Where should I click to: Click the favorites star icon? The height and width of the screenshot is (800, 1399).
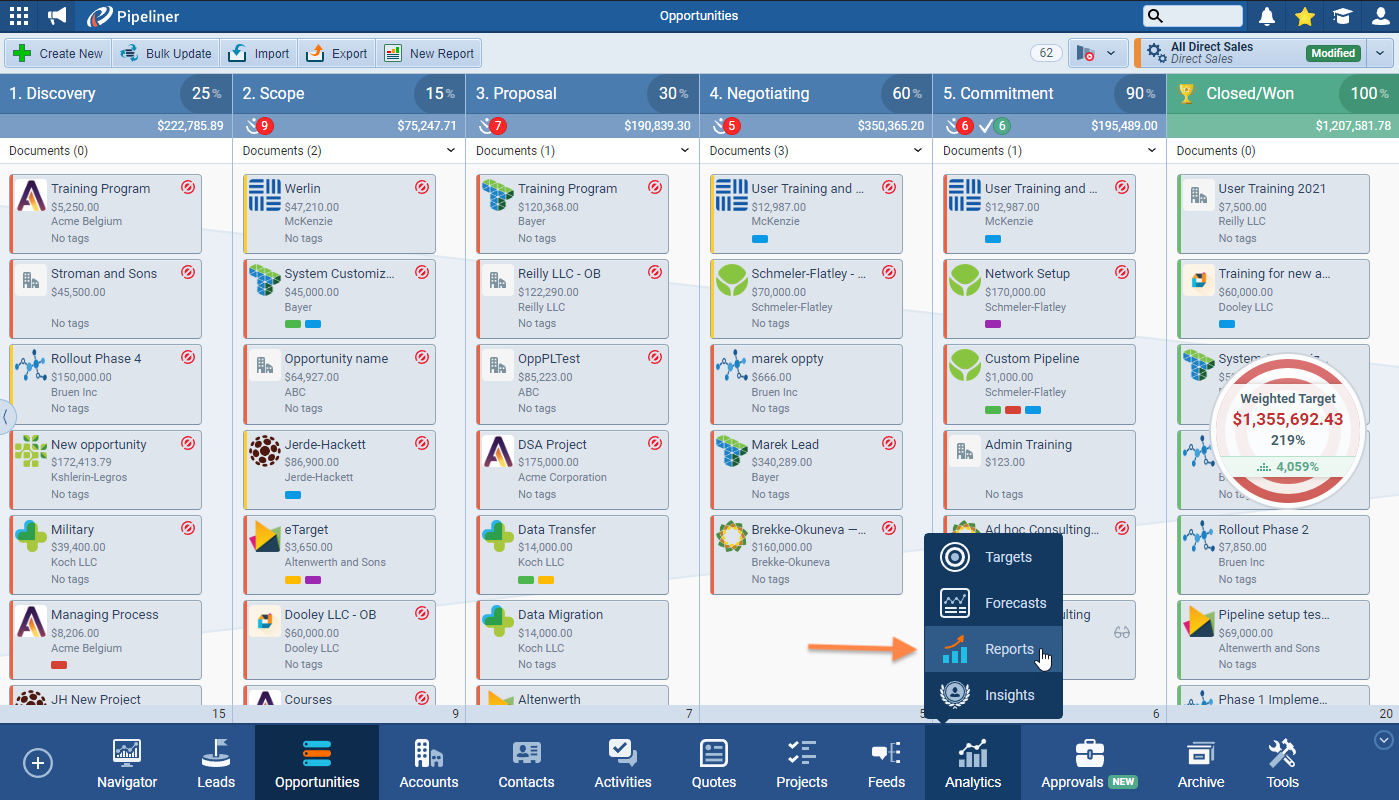coord(1304,16)
